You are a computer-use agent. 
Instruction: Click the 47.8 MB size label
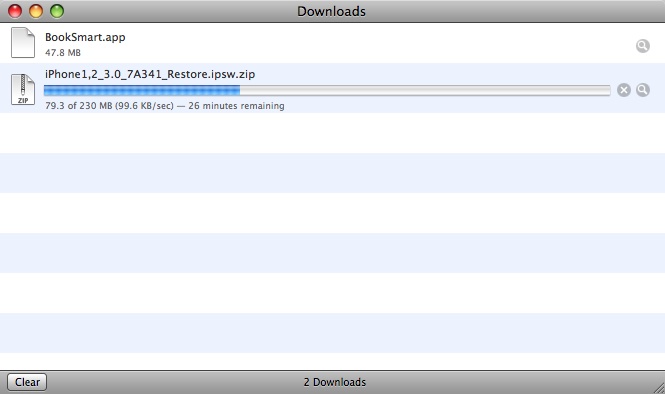coord(63,53)
